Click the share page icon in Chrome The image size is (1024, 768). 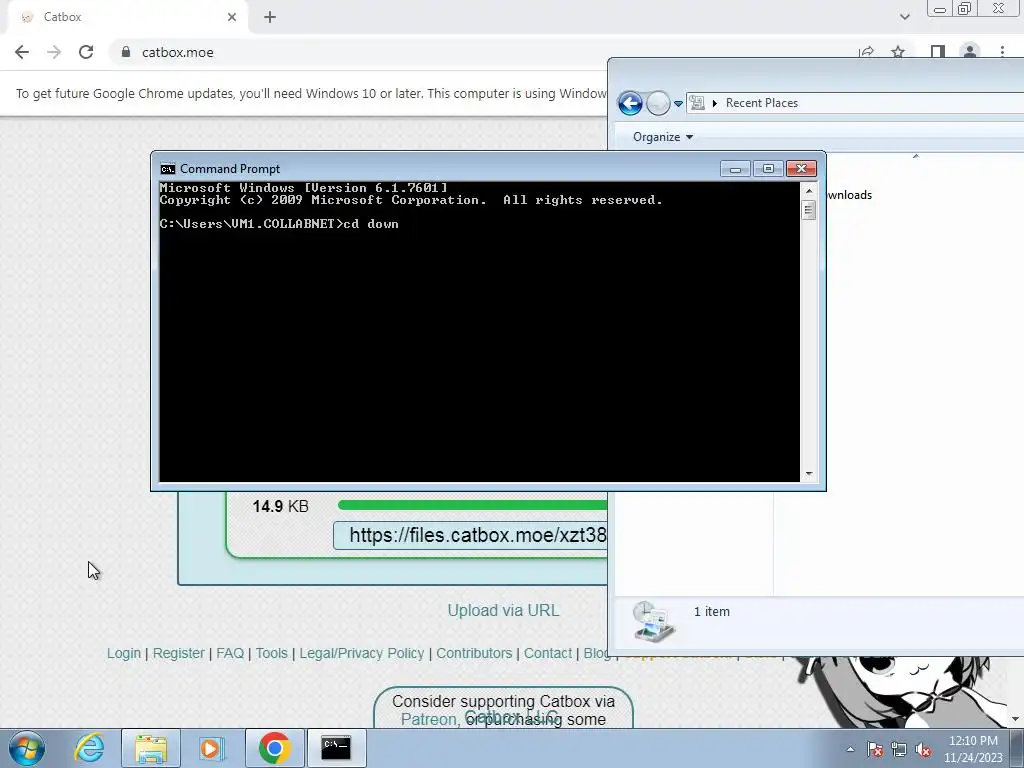click(867, 52)
